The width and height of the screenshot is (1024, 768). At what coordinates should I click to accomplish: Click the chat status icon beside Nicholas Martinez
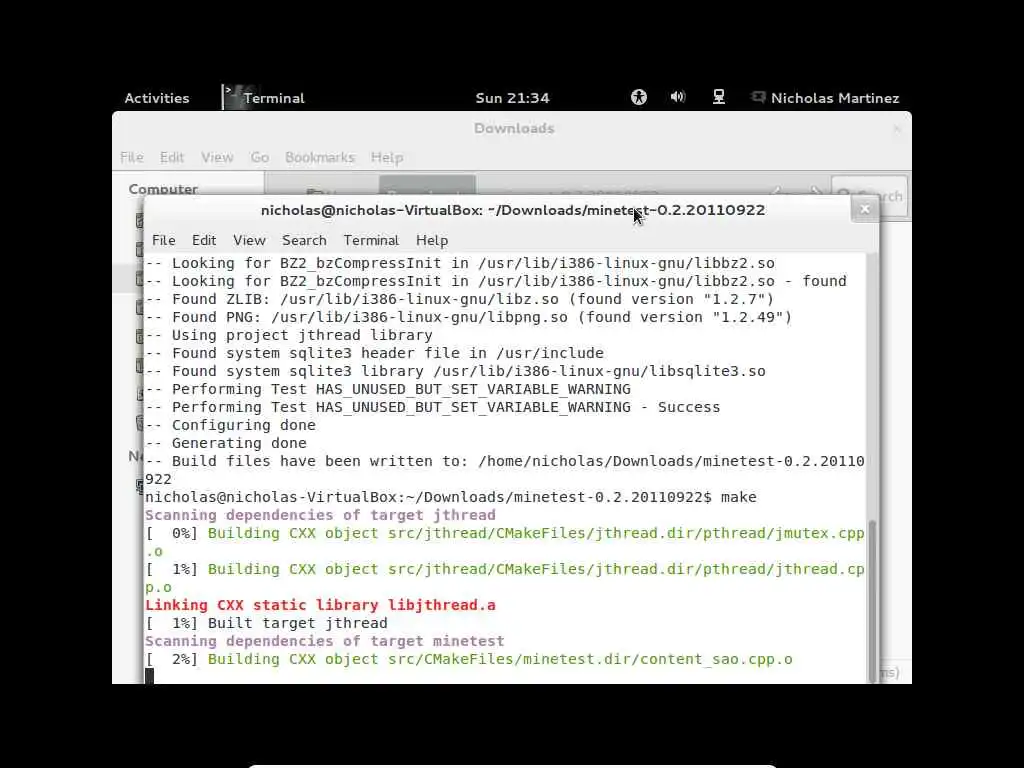click(x=758, y=97)
